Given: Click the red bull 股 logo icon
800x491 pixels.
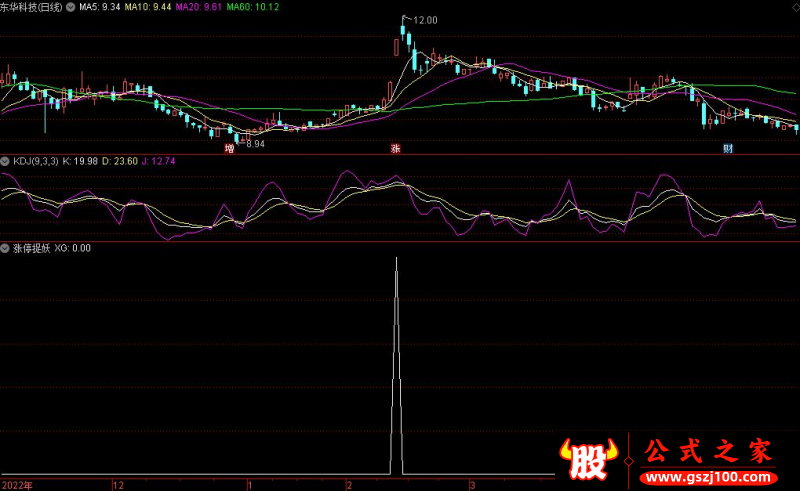Looking at the screenshot, I should [589, 458].
